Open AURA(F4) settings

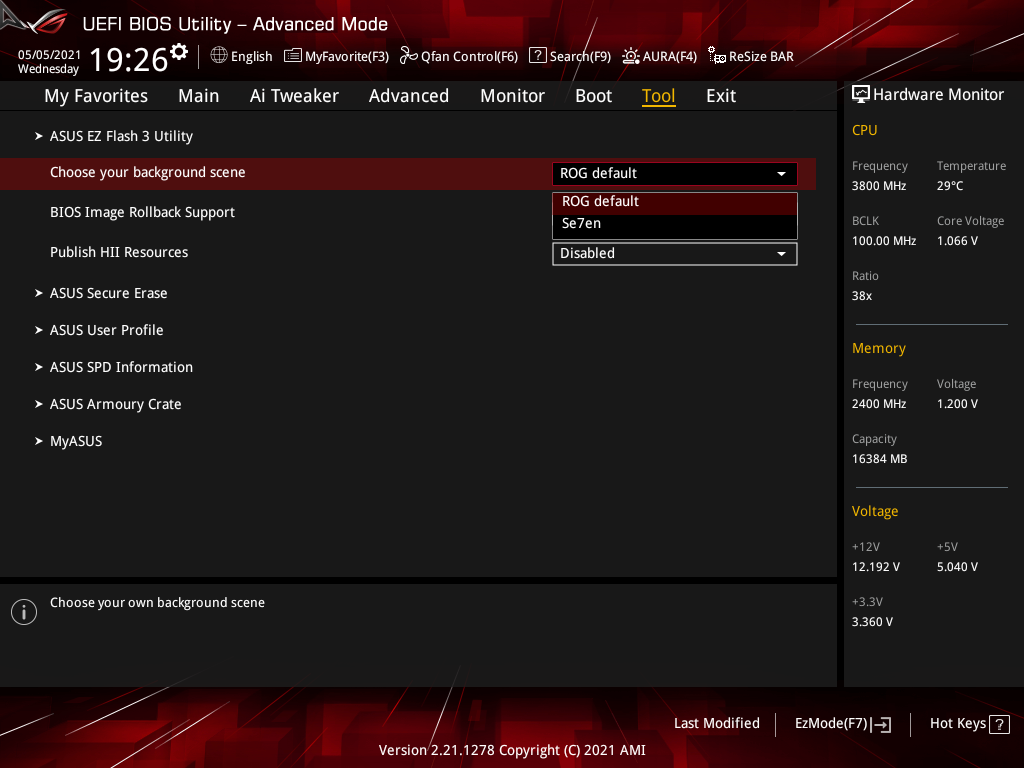coord(660,56)
